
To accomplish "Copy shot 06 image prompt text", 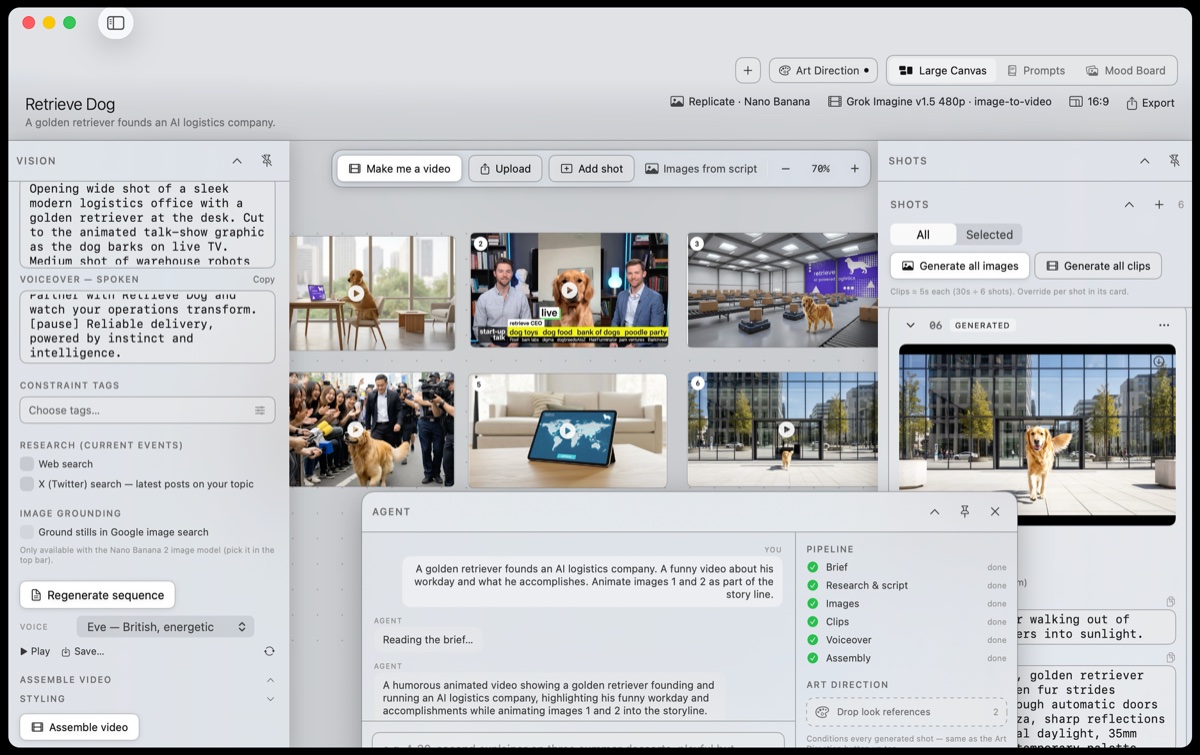I will (1169, 658).
